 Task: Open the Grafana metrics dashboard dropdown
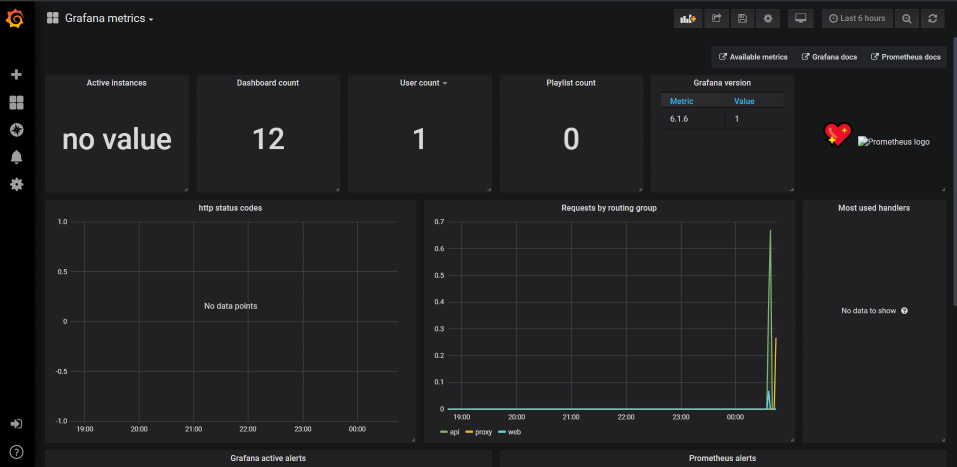click(109, 18)
